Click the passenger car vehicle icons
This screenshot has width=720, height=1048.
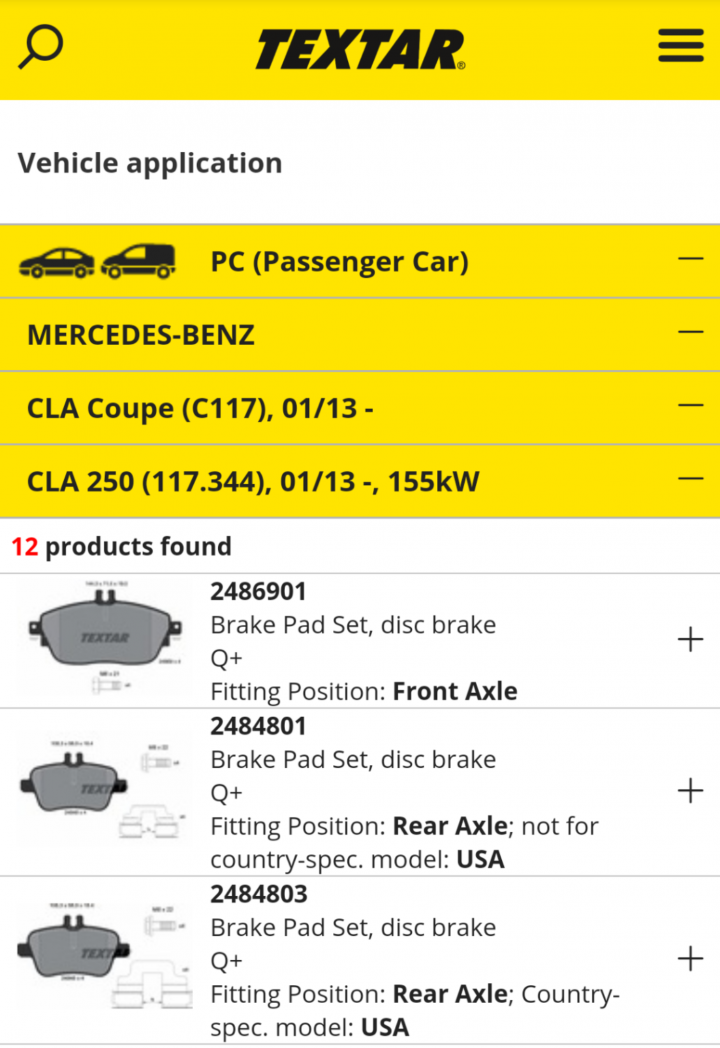point(98,261)
